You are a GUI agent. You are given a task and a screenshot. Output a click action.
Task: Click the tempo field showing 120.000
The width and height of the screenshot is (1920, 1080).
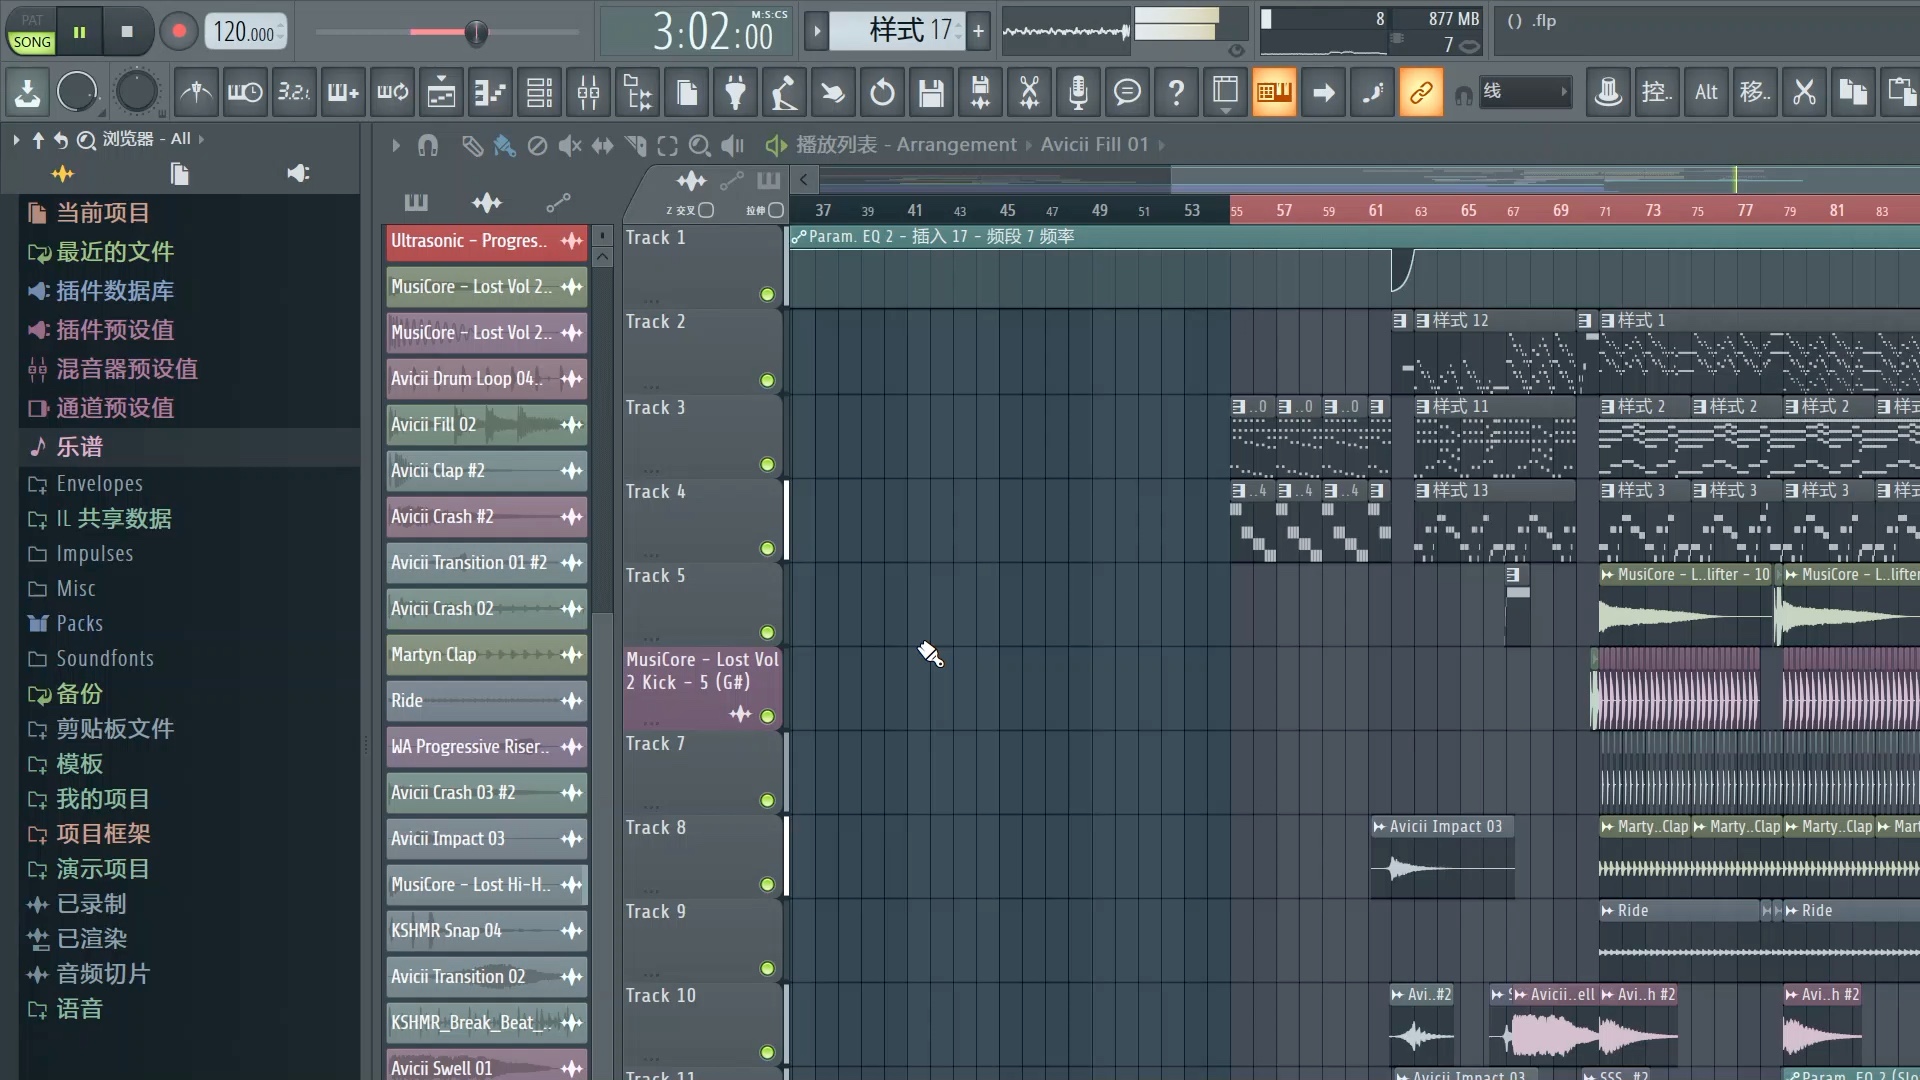[246, 32]
